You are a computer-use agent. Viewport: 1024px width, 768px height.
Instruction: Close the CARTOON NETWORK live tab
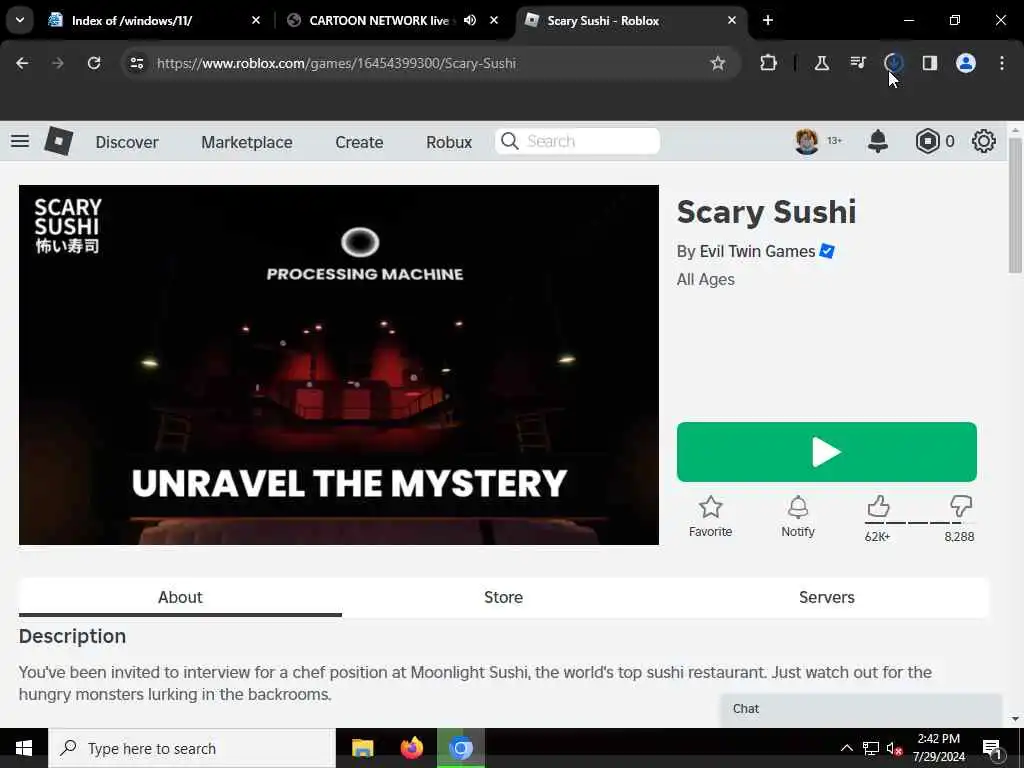[x=494, y=20]
